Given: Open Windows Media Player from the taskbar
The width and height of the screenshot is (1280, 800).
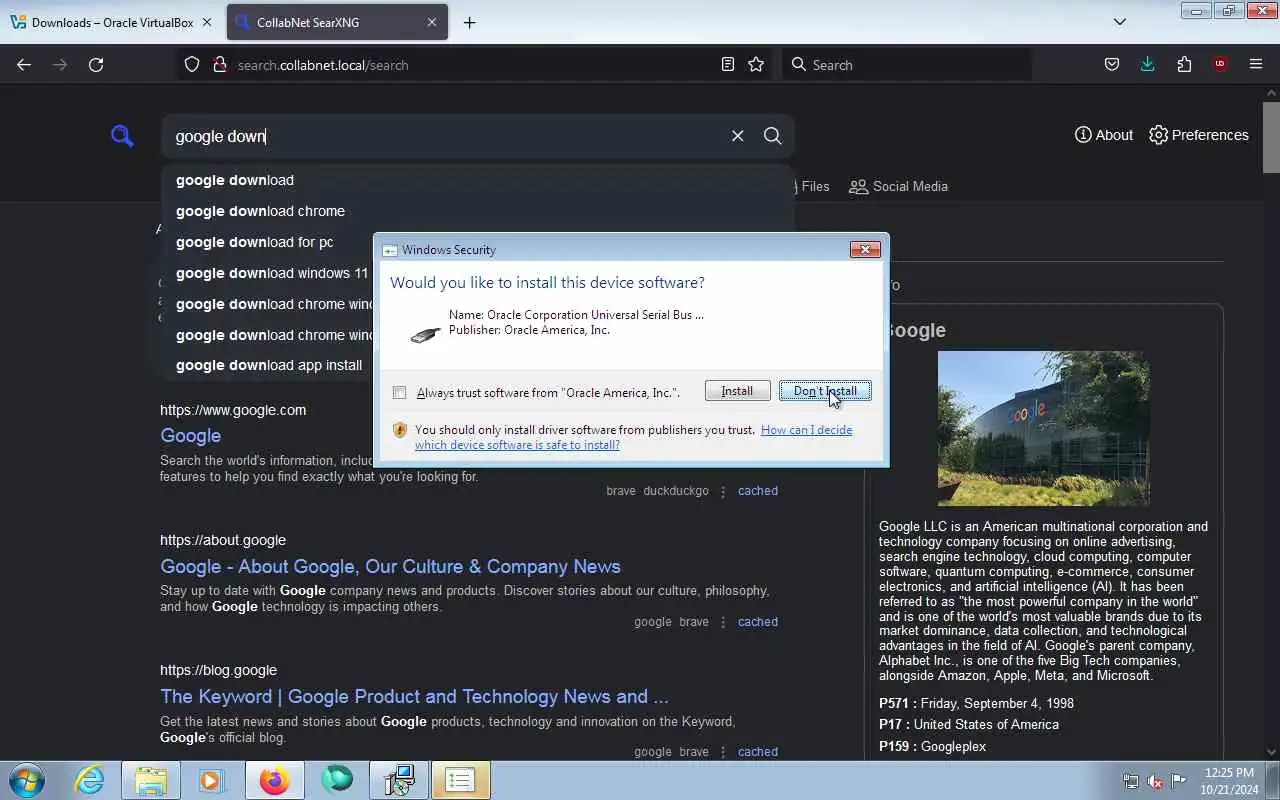Looking at the screenshot, I should point(211,780).
